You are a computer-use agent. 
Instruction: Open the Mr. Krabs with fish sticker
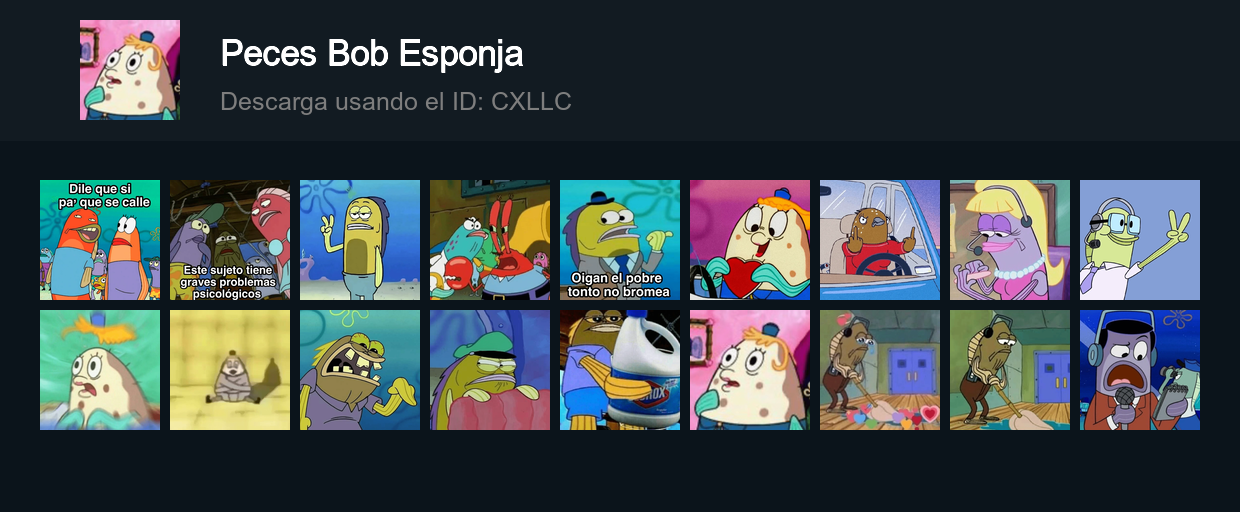[x=490, y=240]
